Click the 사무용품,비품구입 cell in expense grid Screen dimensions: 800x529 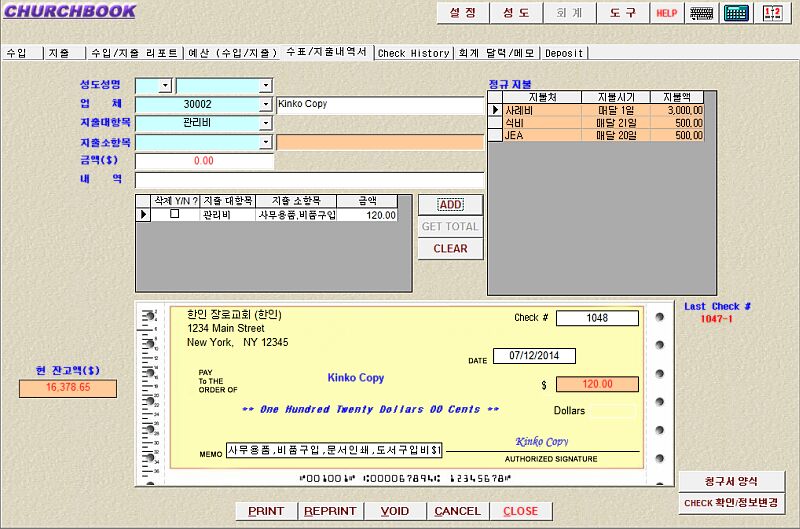pyautogui.click(x=296, y=215)
